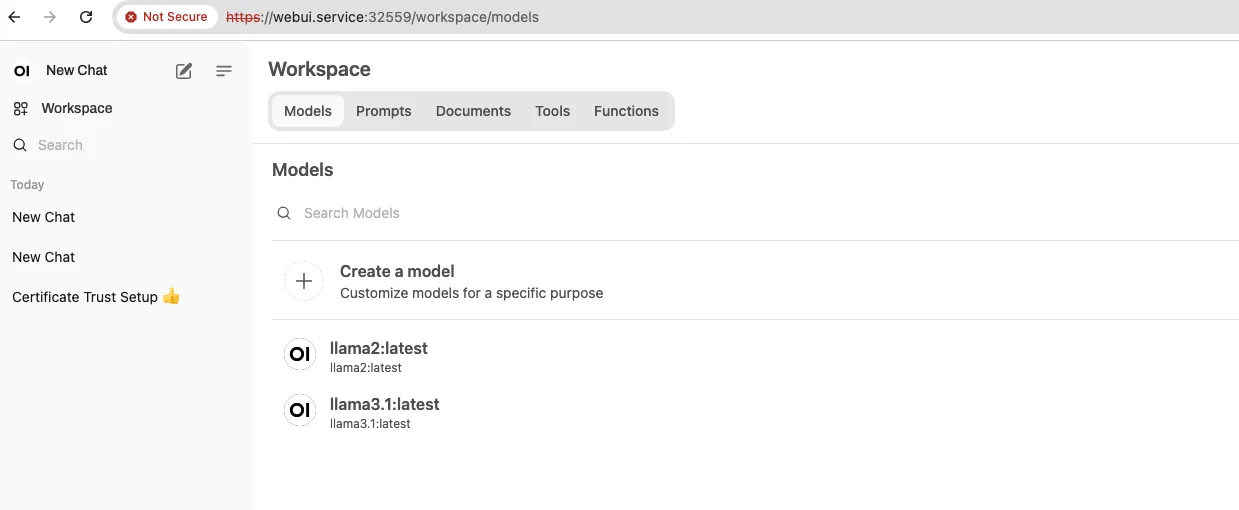The image size is (1239, 510).
Task: Click the Workspace grid icon in sidebar
Action: 21,108
